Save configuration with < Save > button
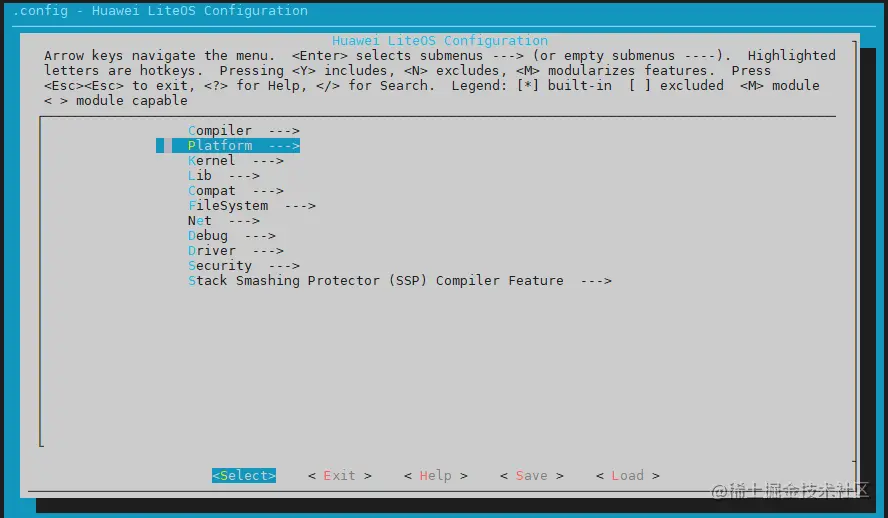The width and height of the screenshot is (888, 518). [x=532, y=476]
